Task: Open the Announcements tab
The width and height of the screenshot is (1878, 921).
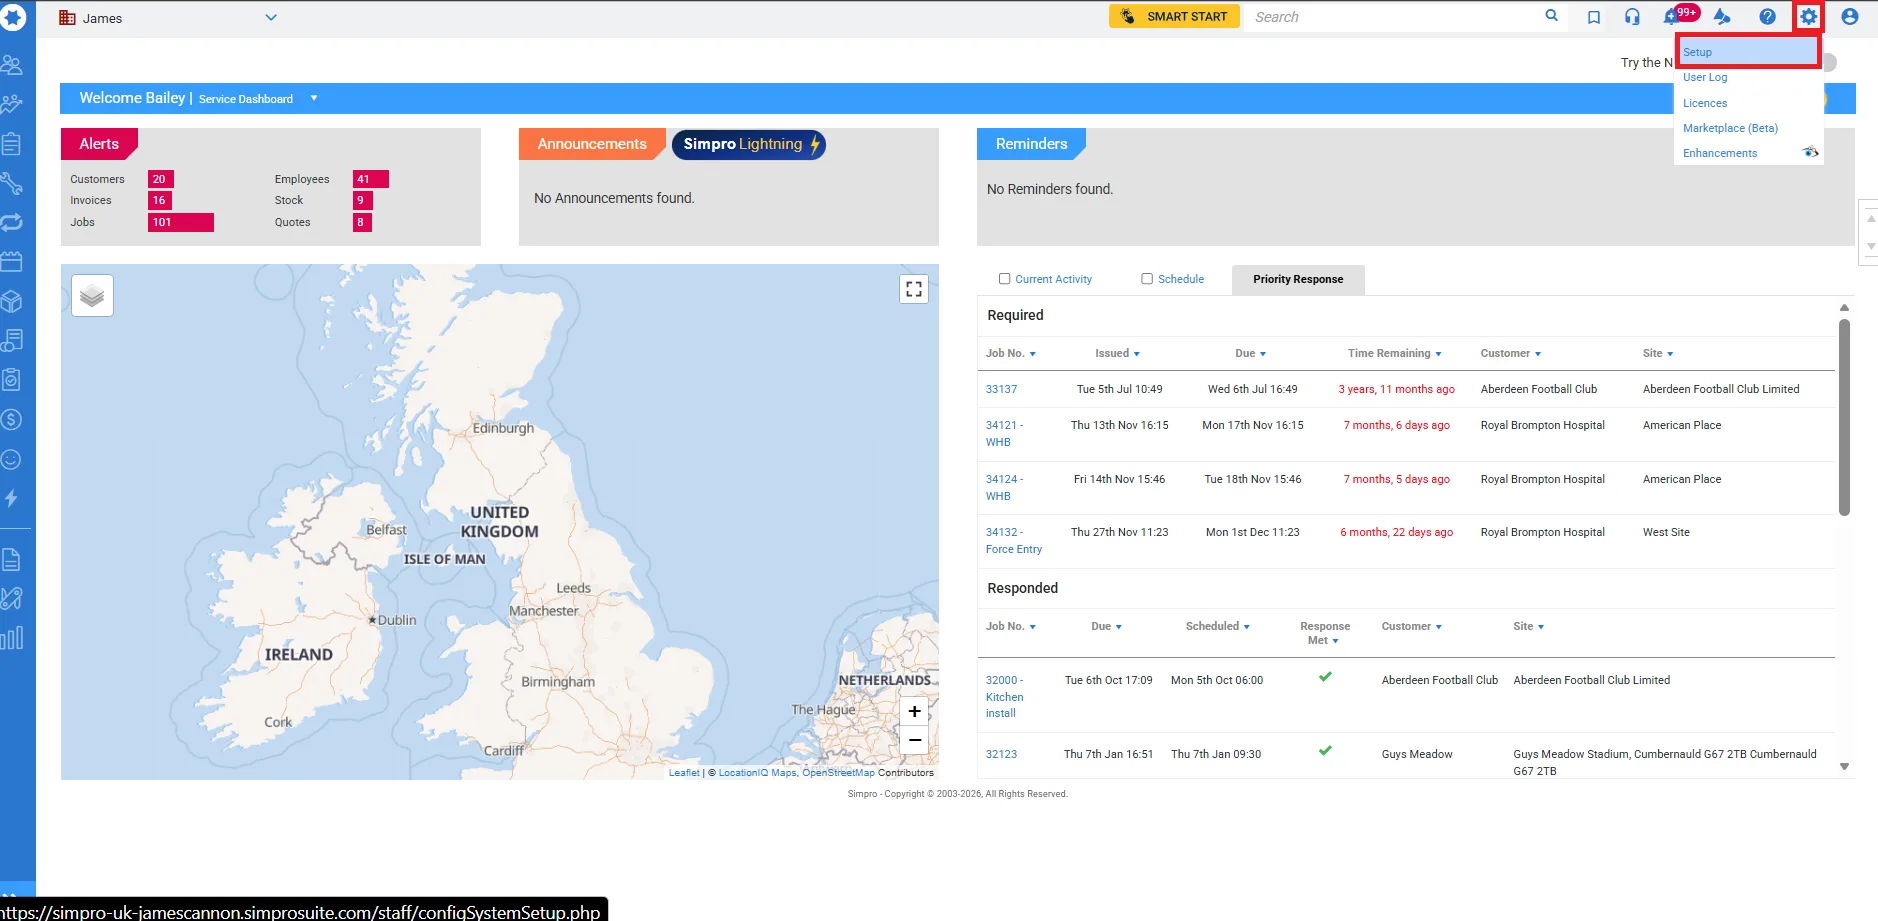Action: pyautogui.click(x=592, y=144)
